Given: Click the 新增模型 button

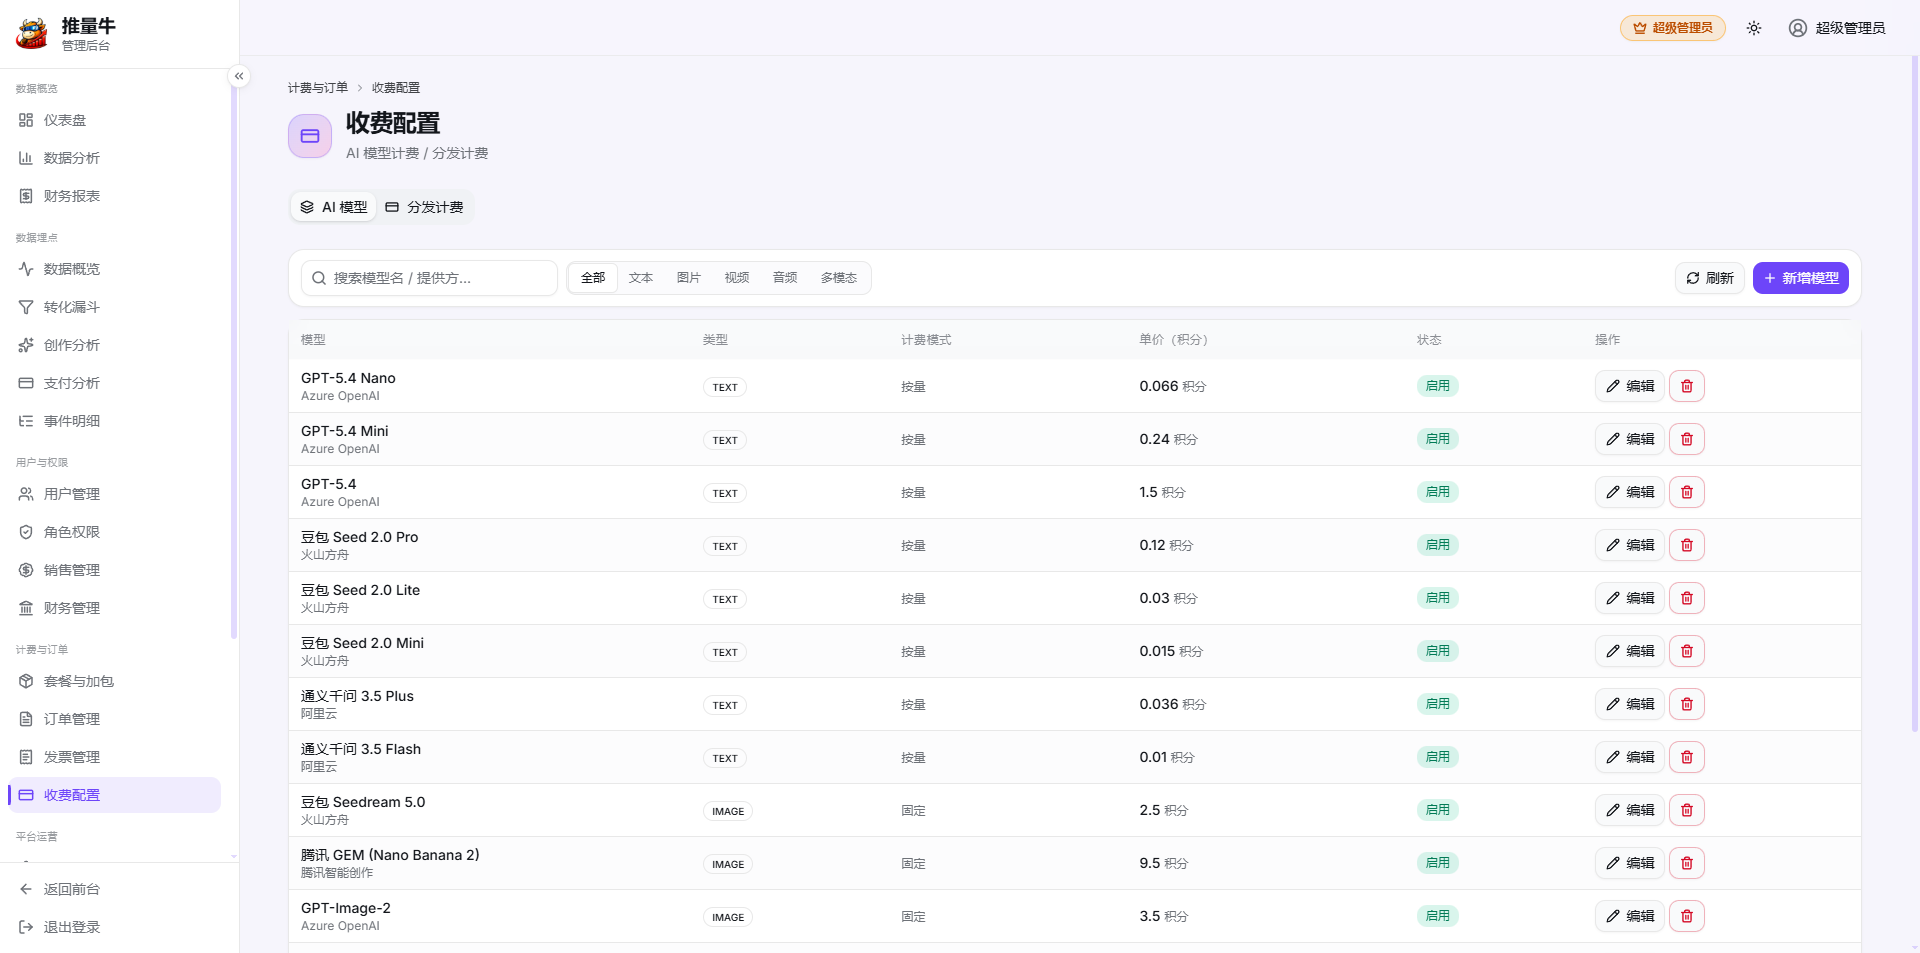Looking at the screenshot, I should coord(1801,278).
